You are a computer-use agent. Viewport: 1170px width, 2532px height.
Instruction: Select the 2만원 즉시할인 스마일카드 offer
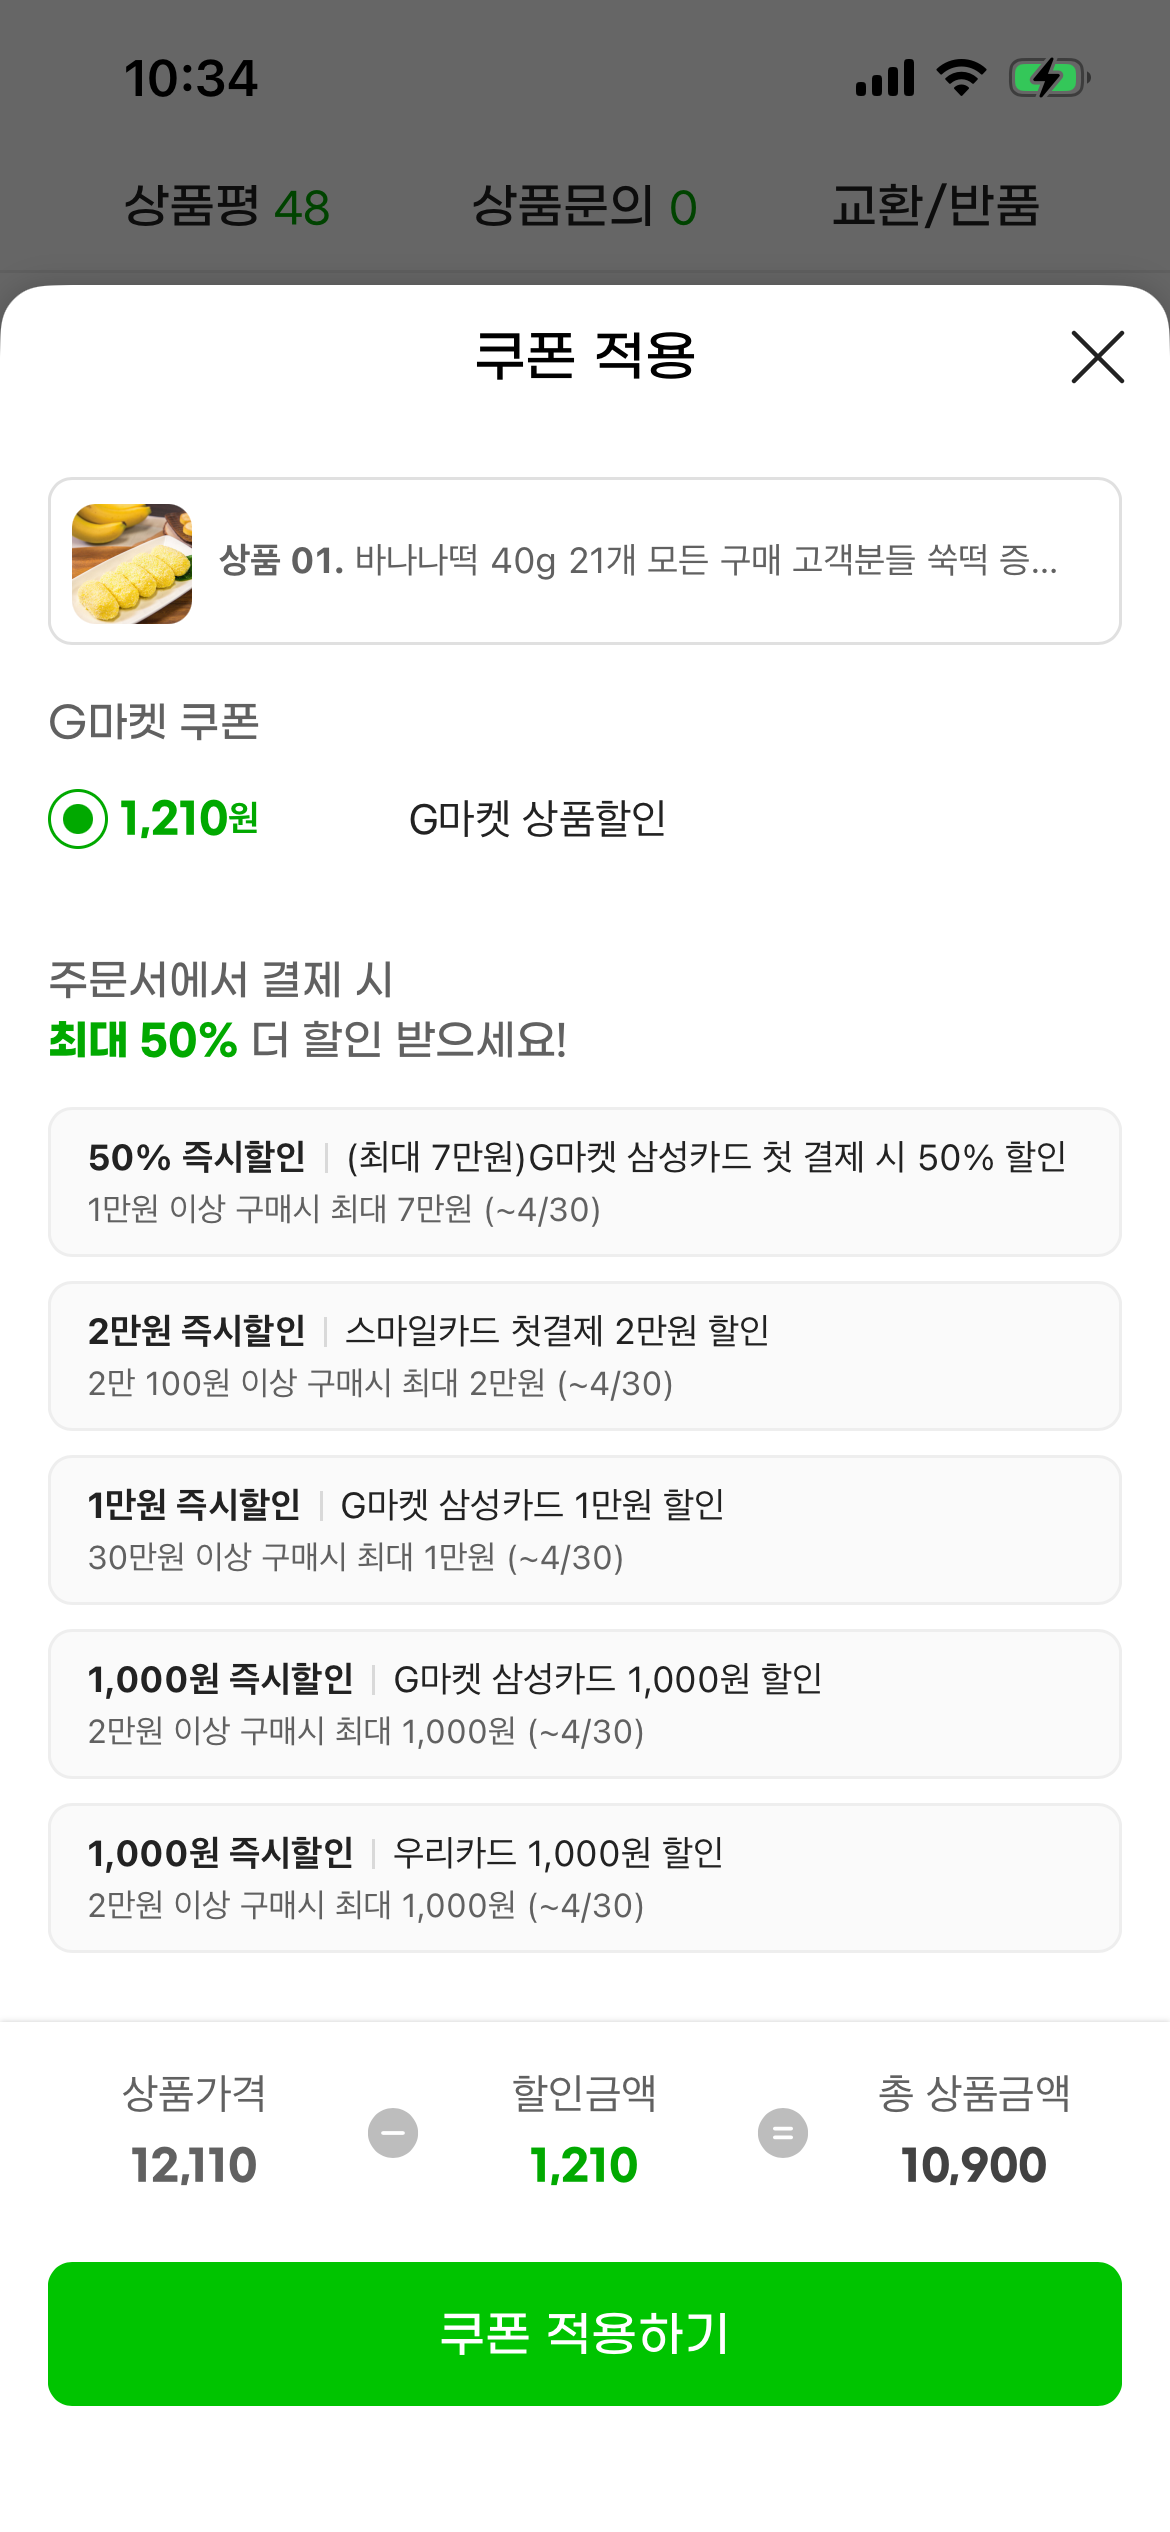coord(584,1356)
